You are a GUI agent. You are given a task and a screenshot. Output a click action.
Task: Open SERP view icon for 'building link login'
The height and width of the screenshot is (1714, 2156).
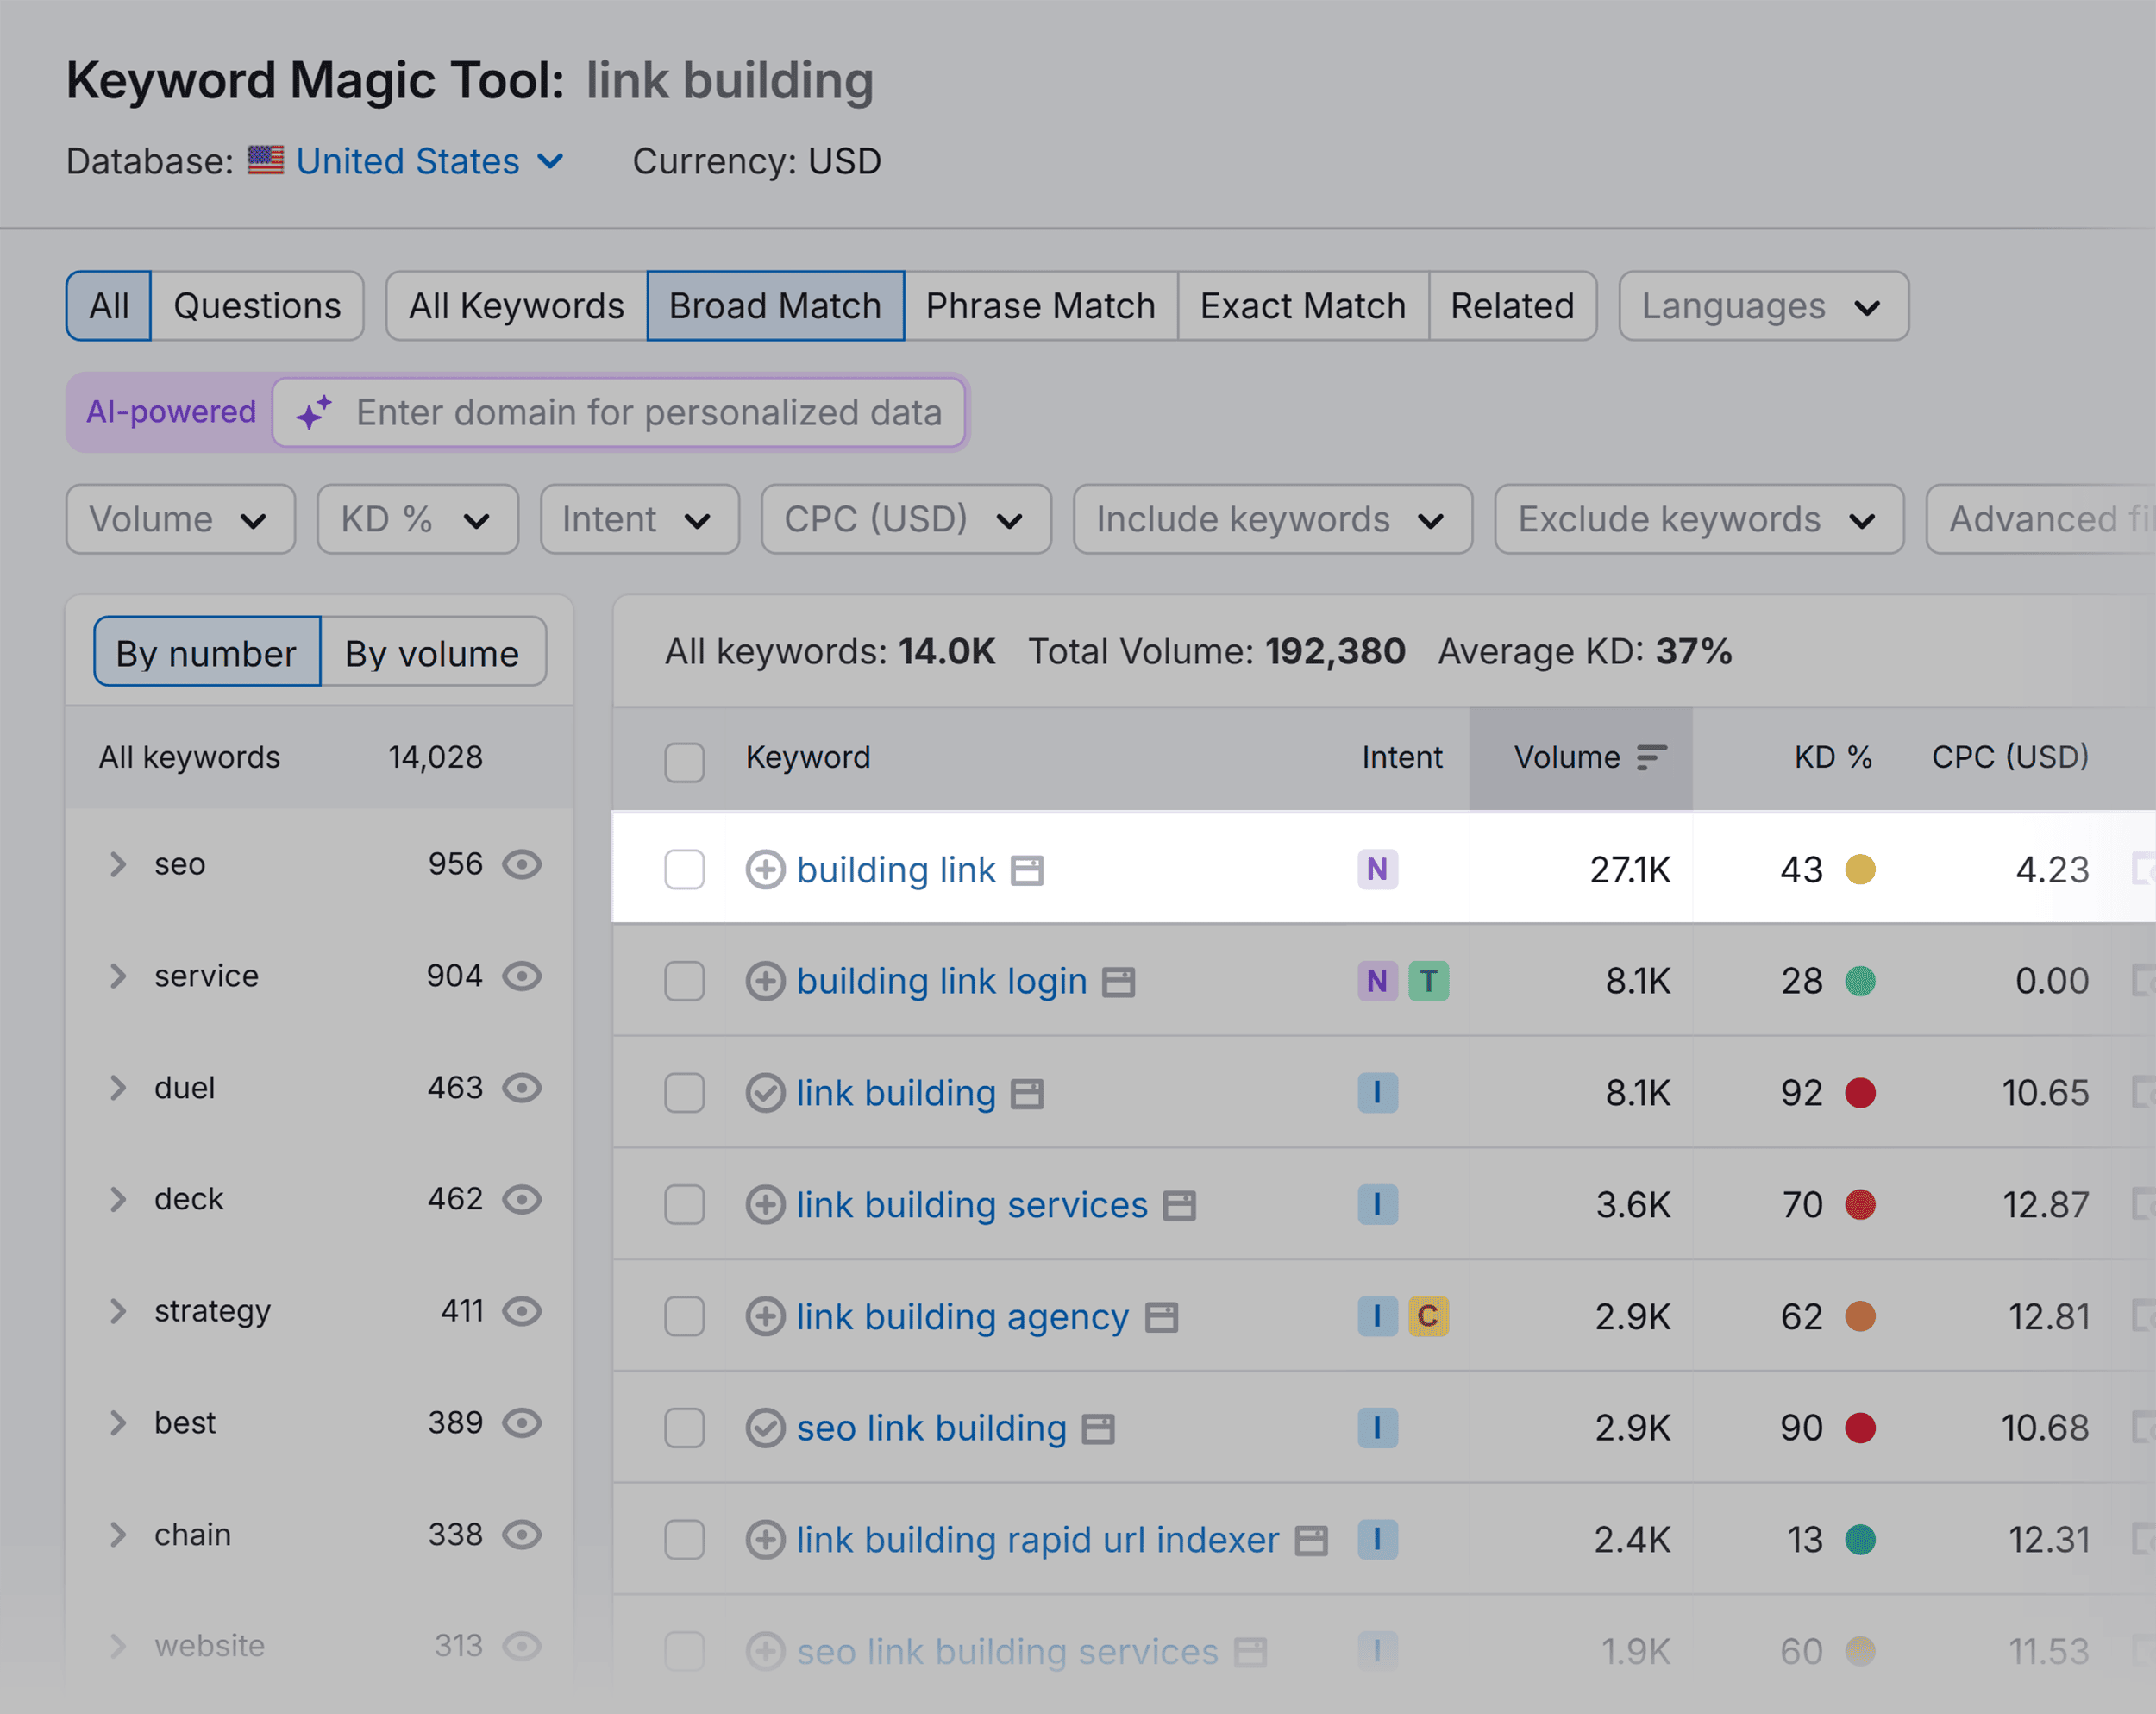click(x=1118, y=983)
